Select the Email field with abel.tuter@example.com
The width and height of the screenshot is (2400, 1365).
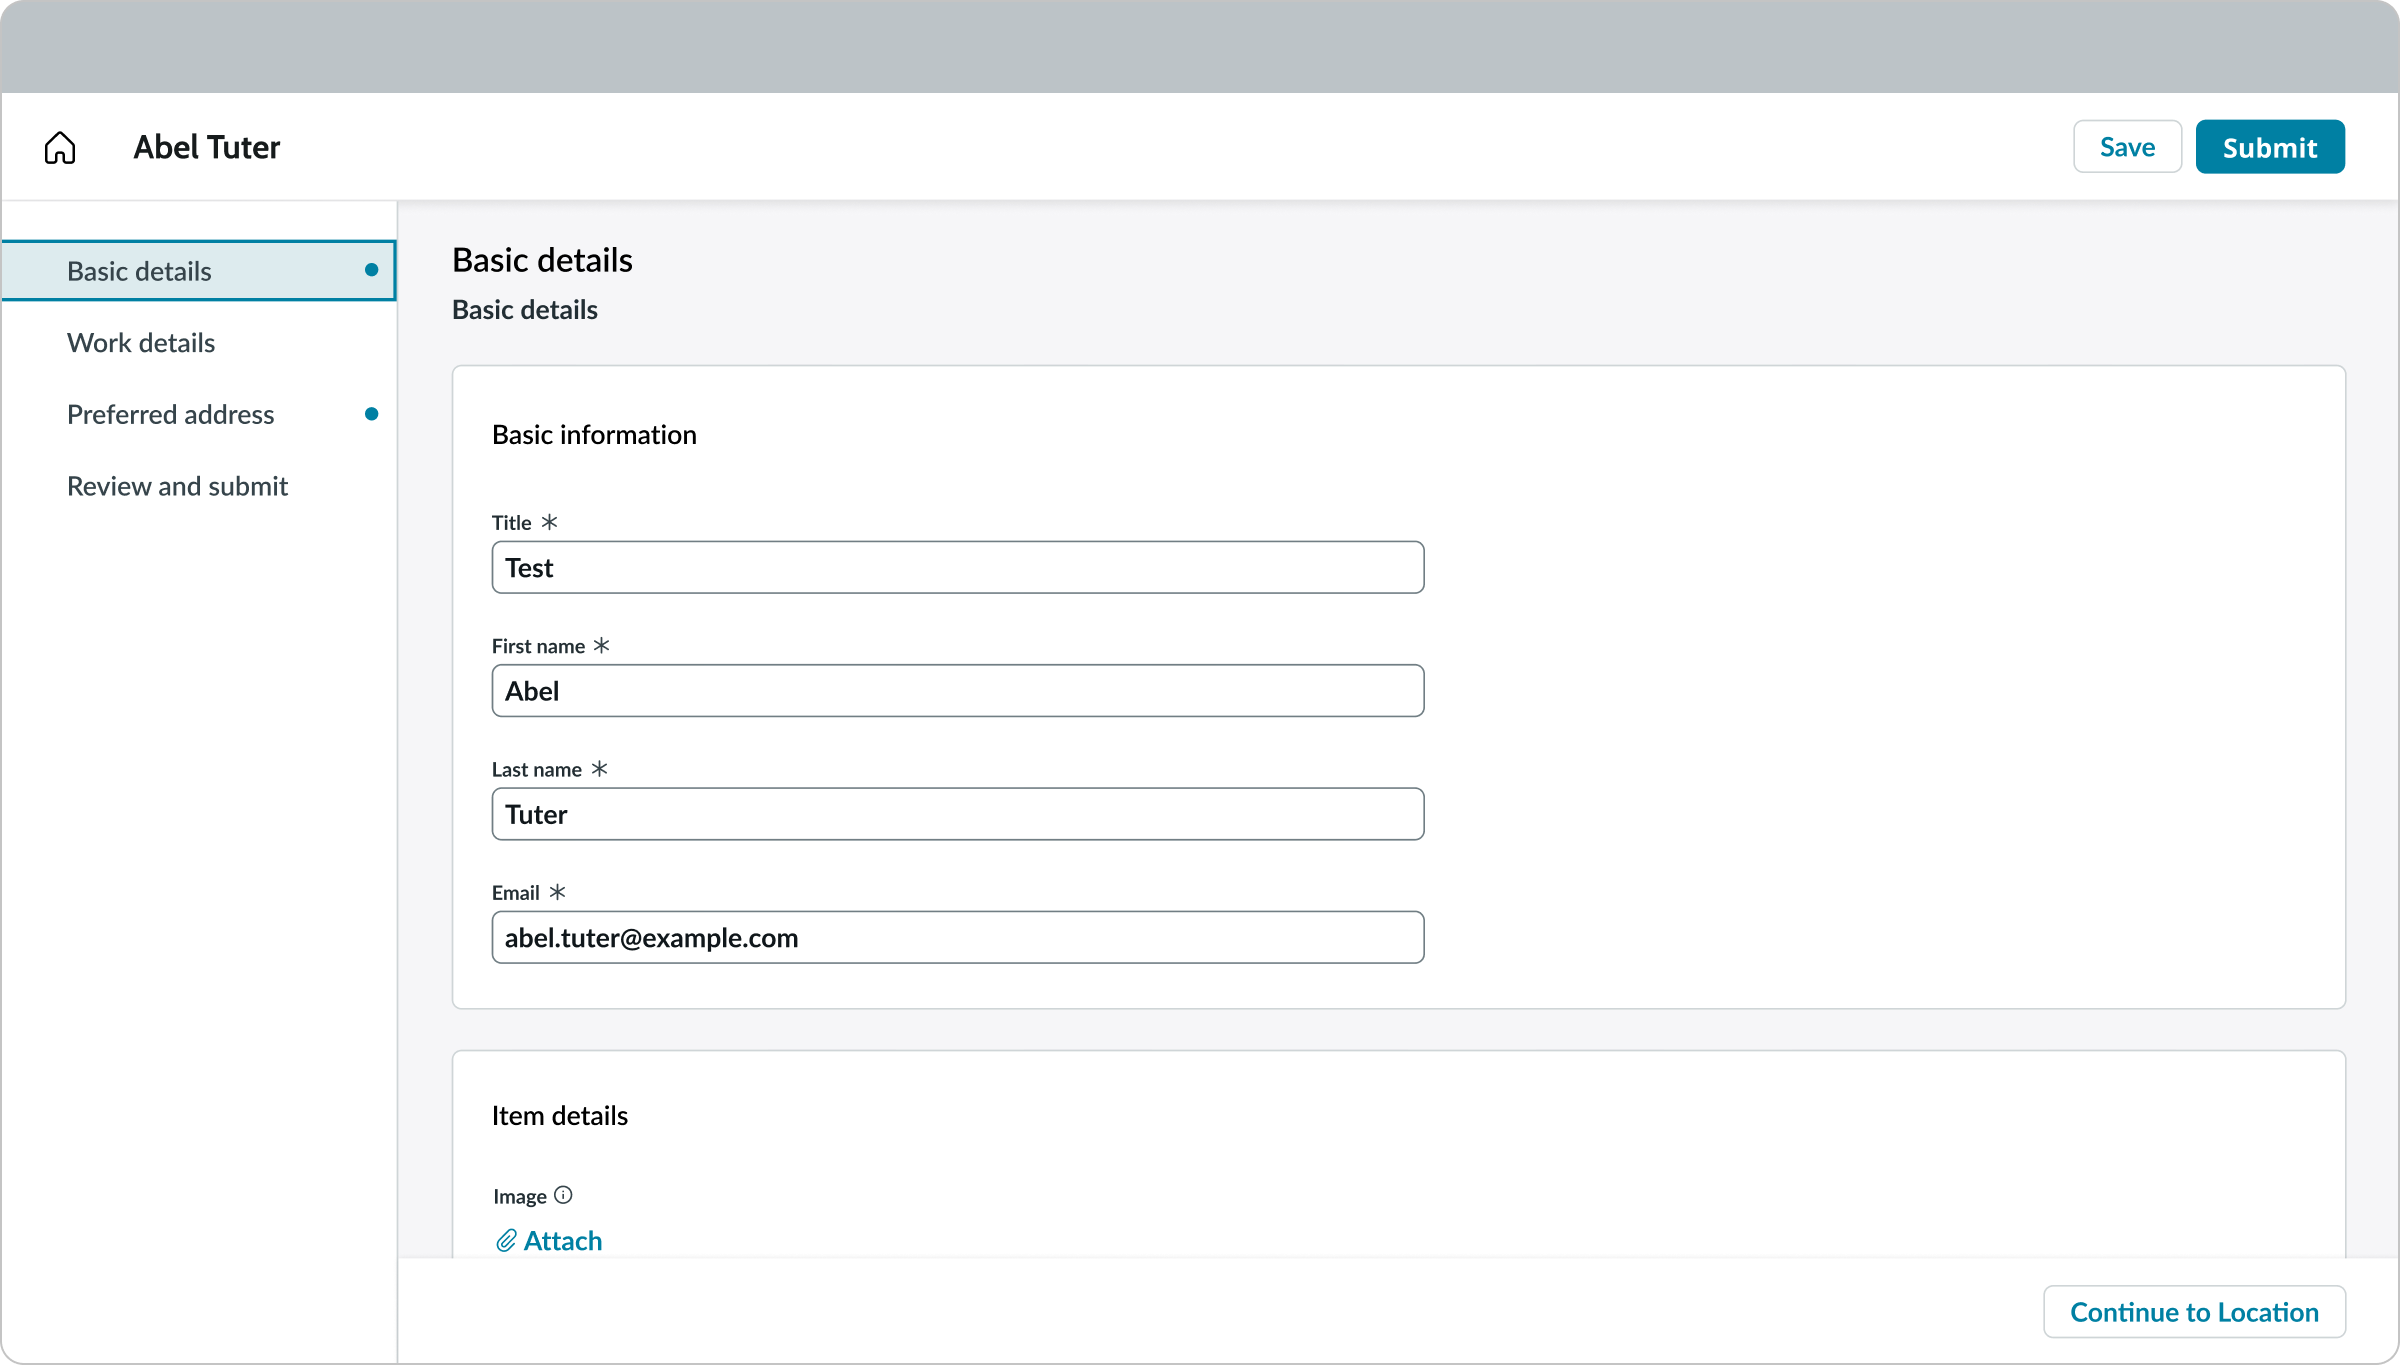pyautogui.click(x=956, y=937)
